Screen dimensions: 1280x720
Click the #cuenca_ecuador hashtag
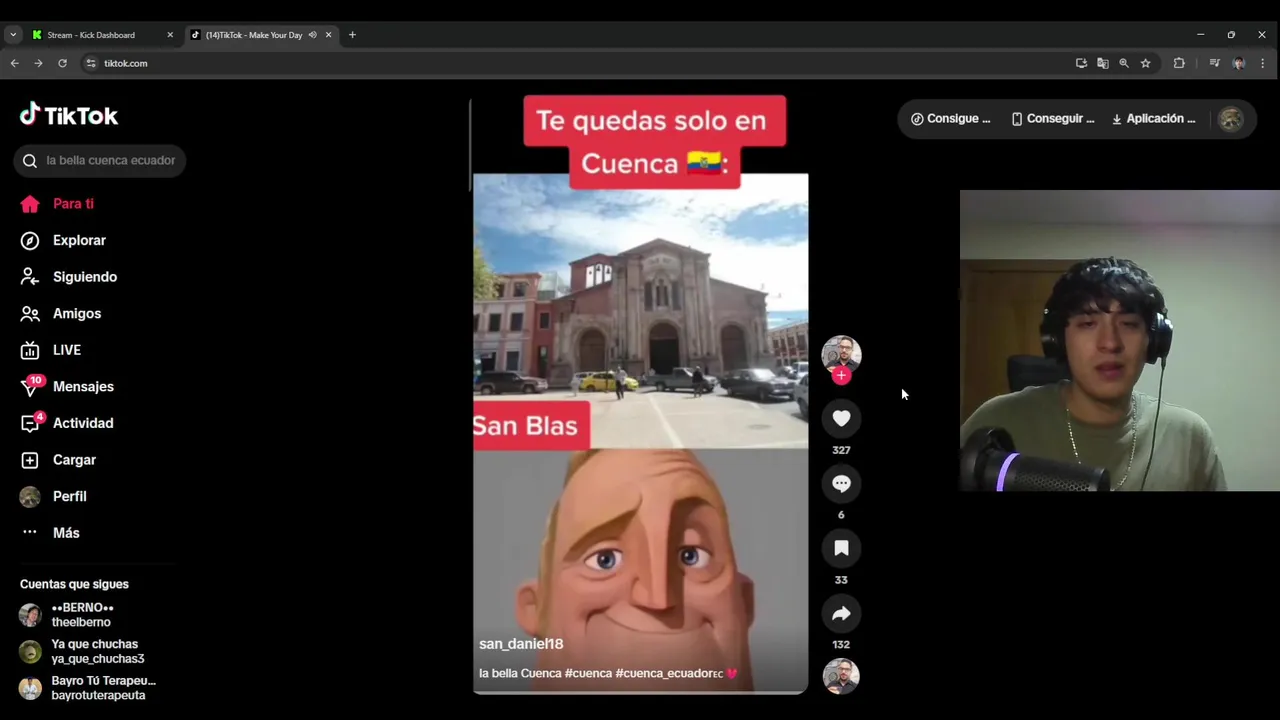point(668,673)
